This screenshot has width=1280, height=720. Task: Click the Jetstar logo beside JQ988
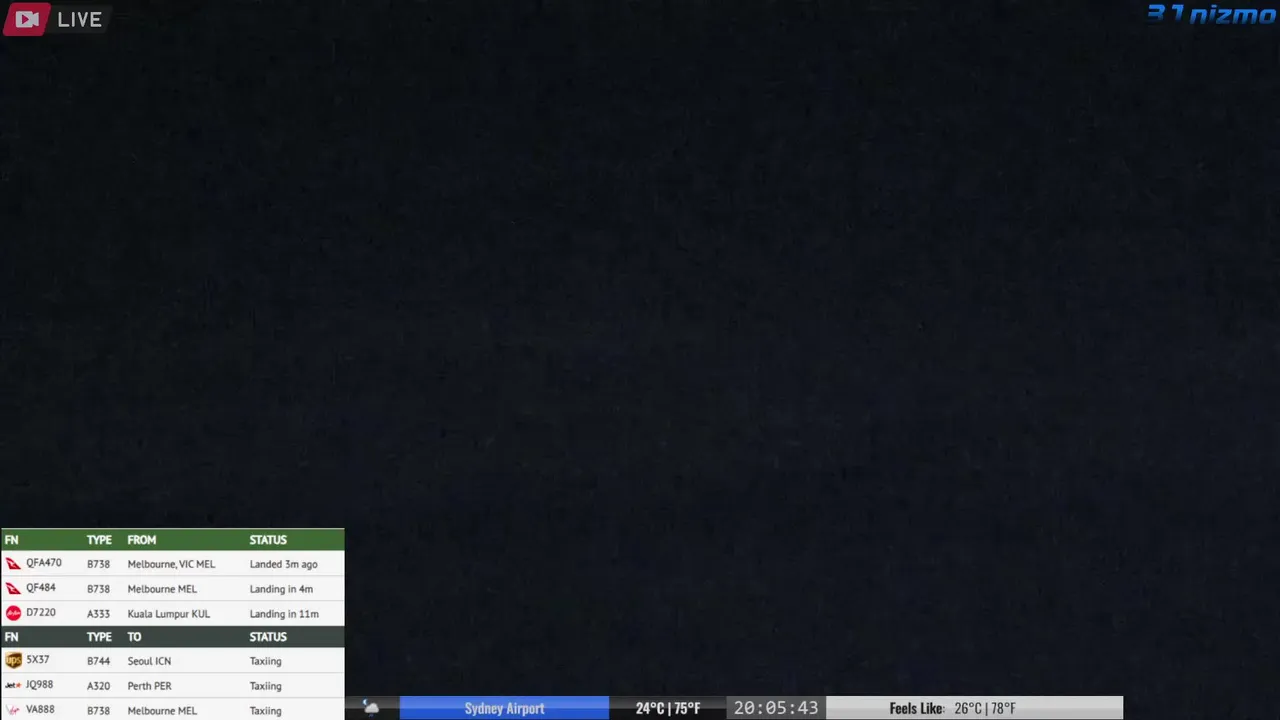pyautogui.click(x=13, y=685)
